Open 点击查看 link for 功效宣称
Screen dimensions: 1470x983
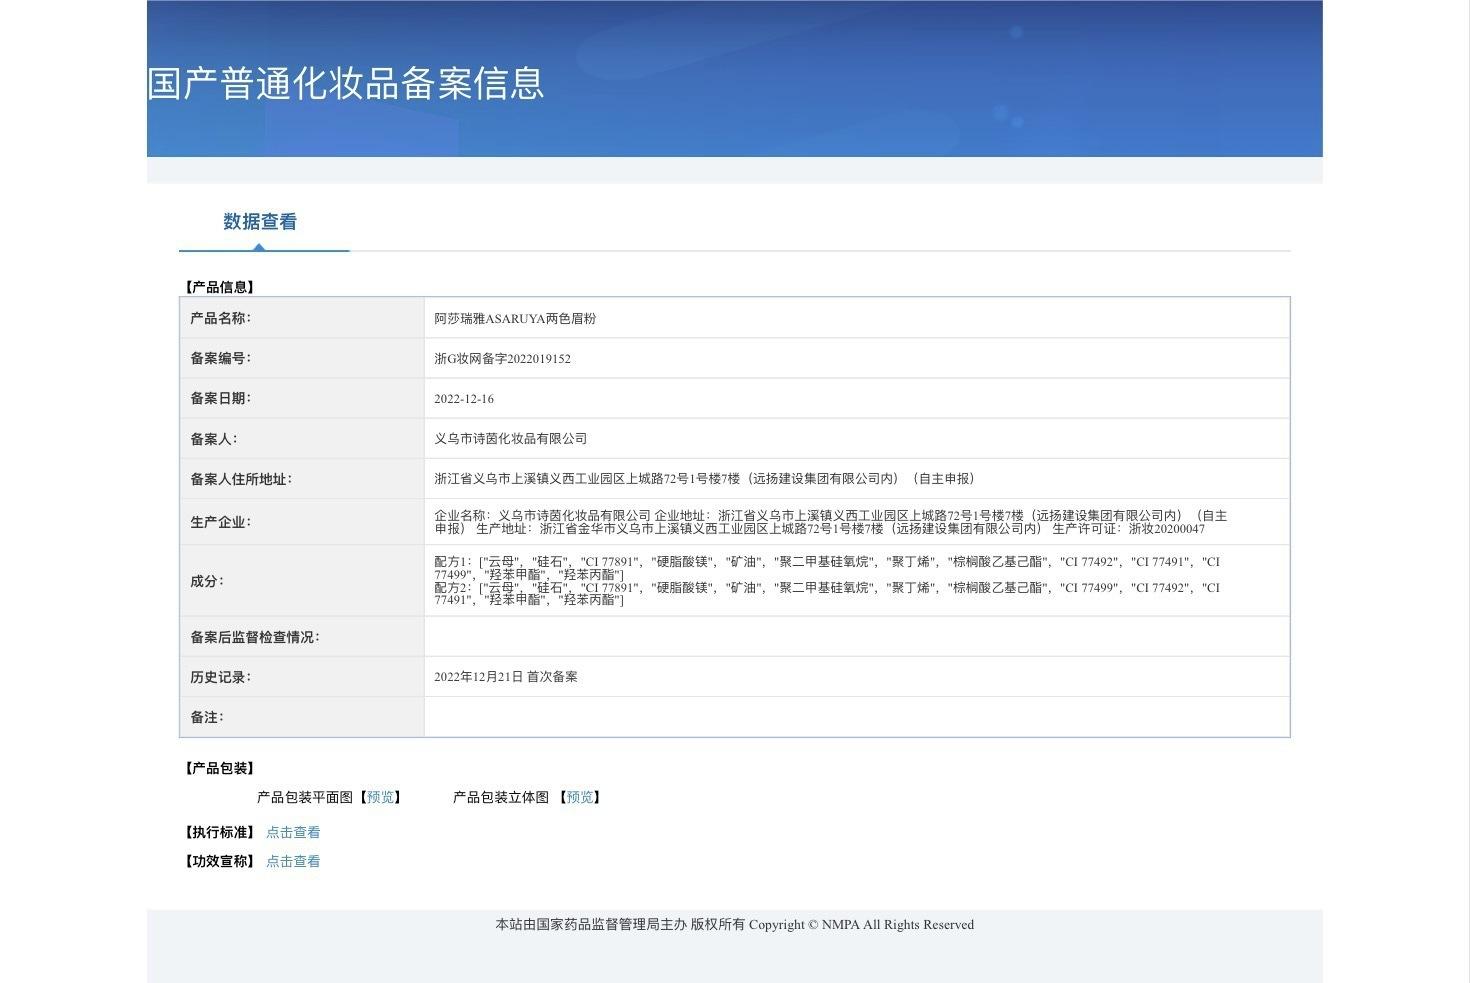click(x=293, y=861)
